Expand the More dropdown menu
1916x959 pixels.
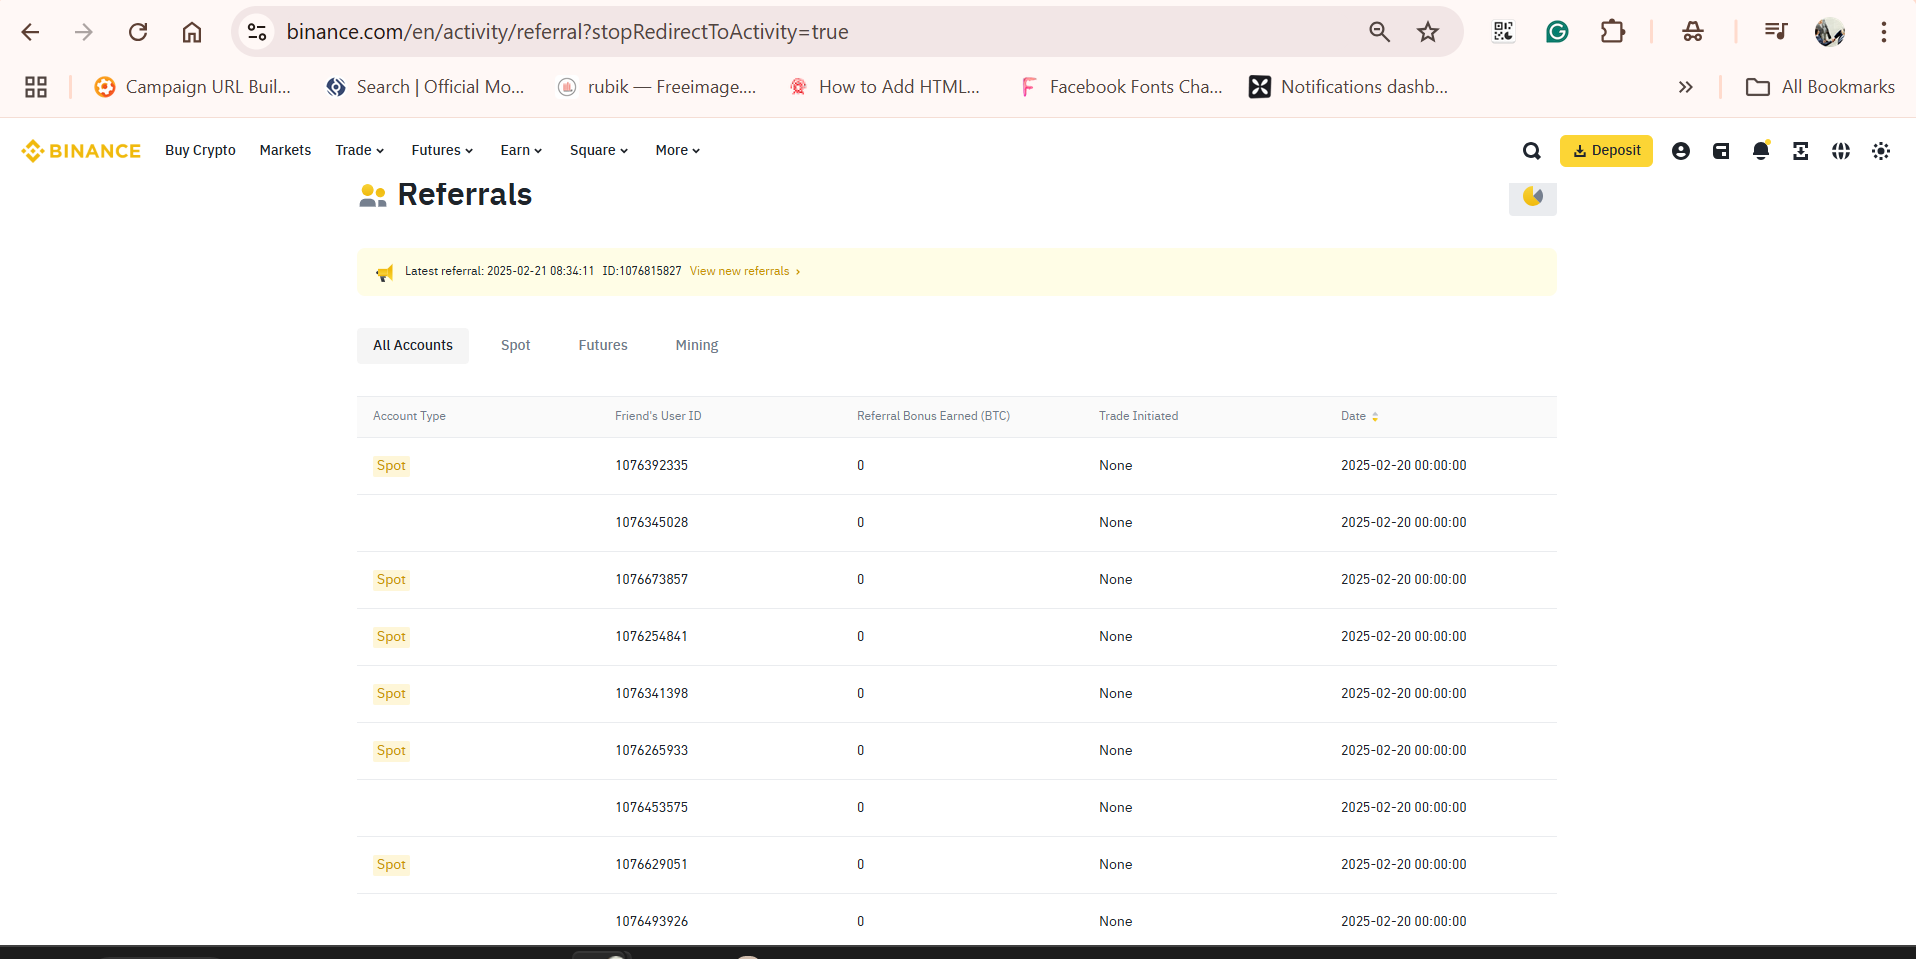(x=678, y=150)
